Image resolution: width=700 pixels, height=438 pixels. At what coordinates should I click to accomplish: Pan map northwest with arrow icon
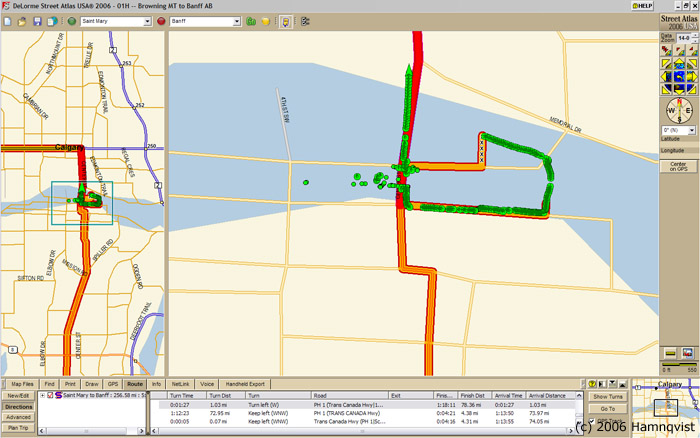click(666, 64)
